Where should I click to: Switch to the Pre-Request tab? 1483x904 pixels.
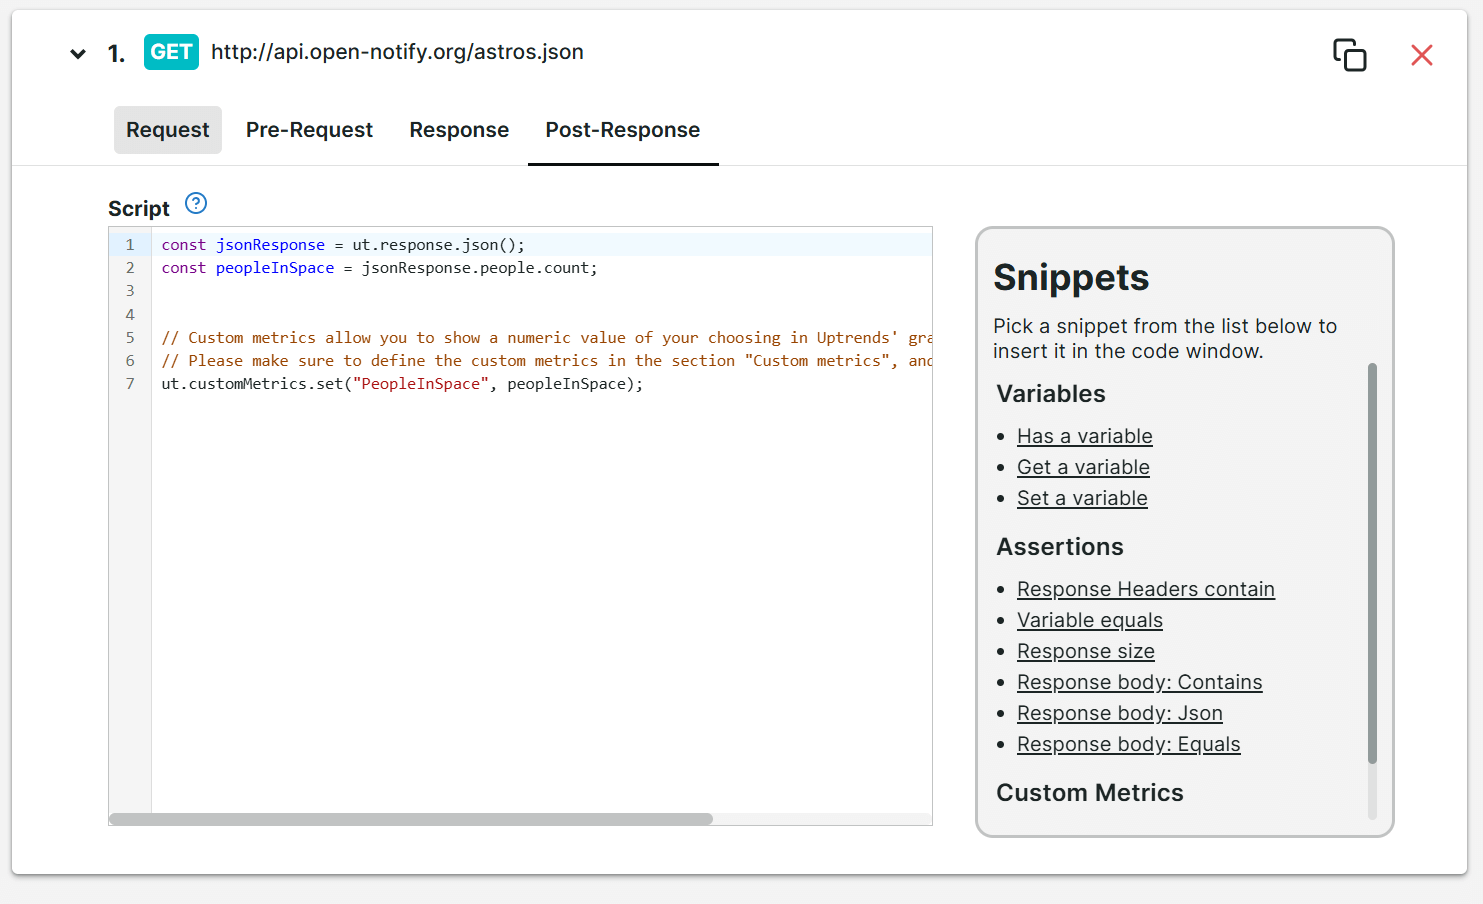click(309, 130)
